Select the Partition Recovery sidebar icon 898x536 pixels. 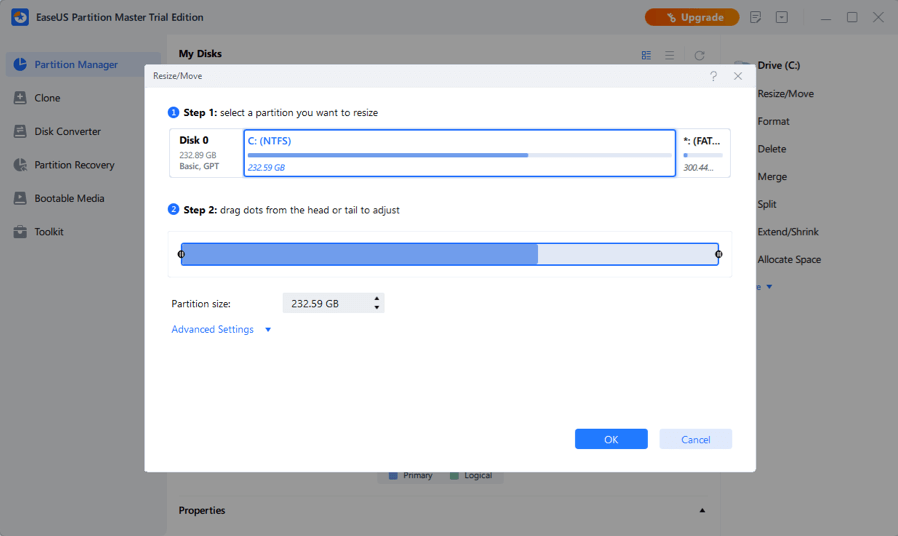point(20,165)
